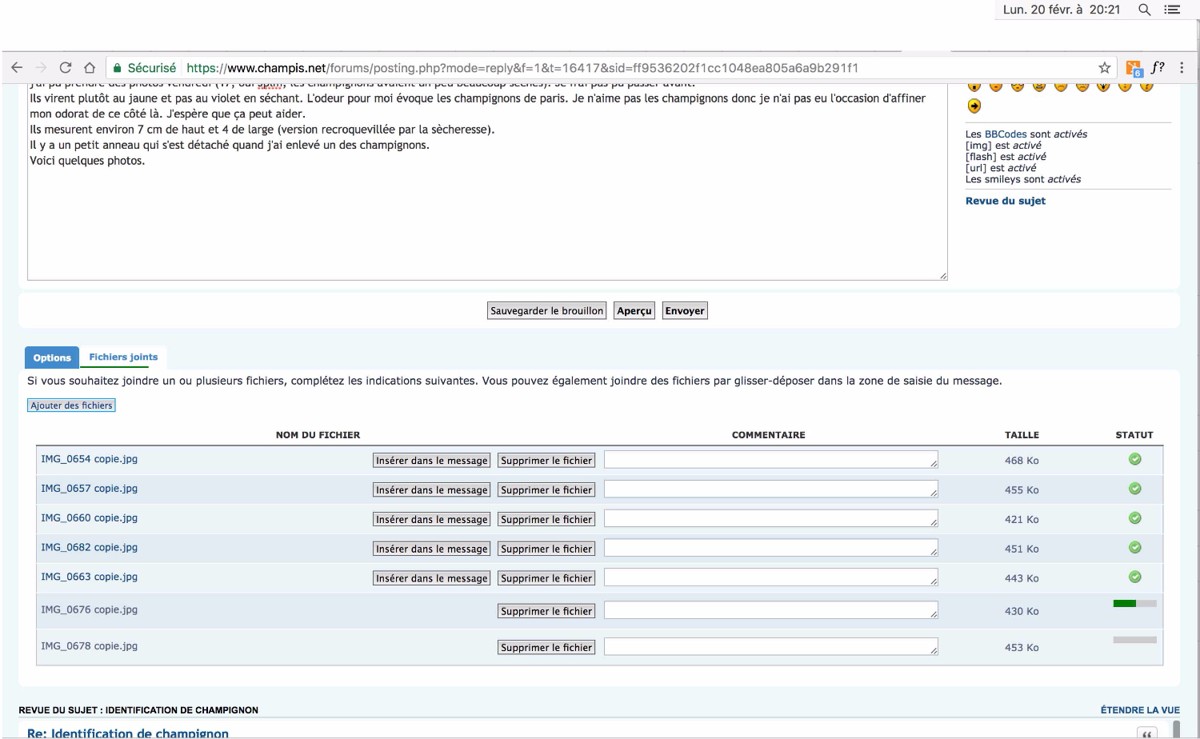
Task: Bookmark this page with the star icon
Action: 1104,68
